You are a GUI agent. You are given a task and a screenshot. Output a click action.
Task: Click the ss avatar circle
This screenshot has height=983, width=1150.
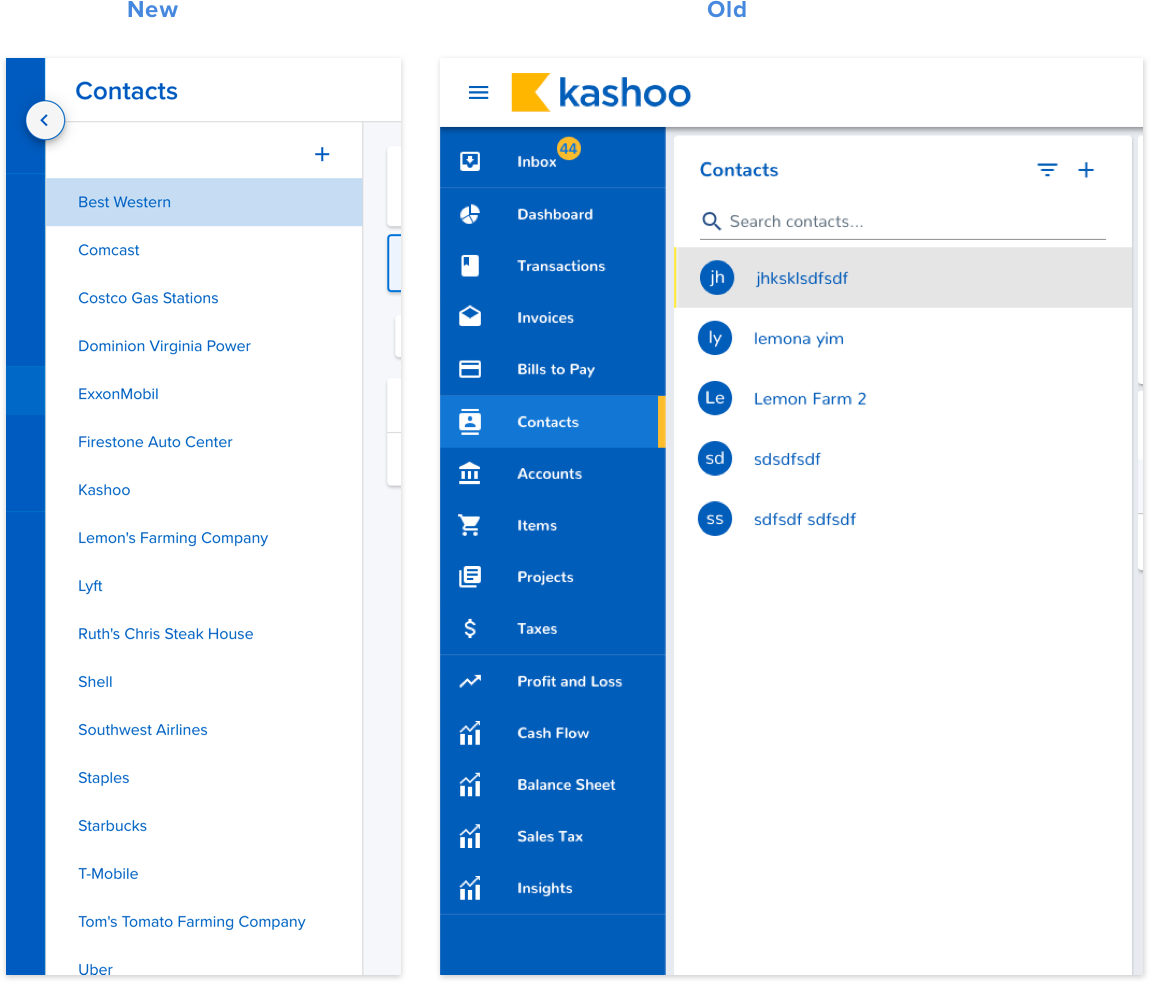click(x=714, y=519)
